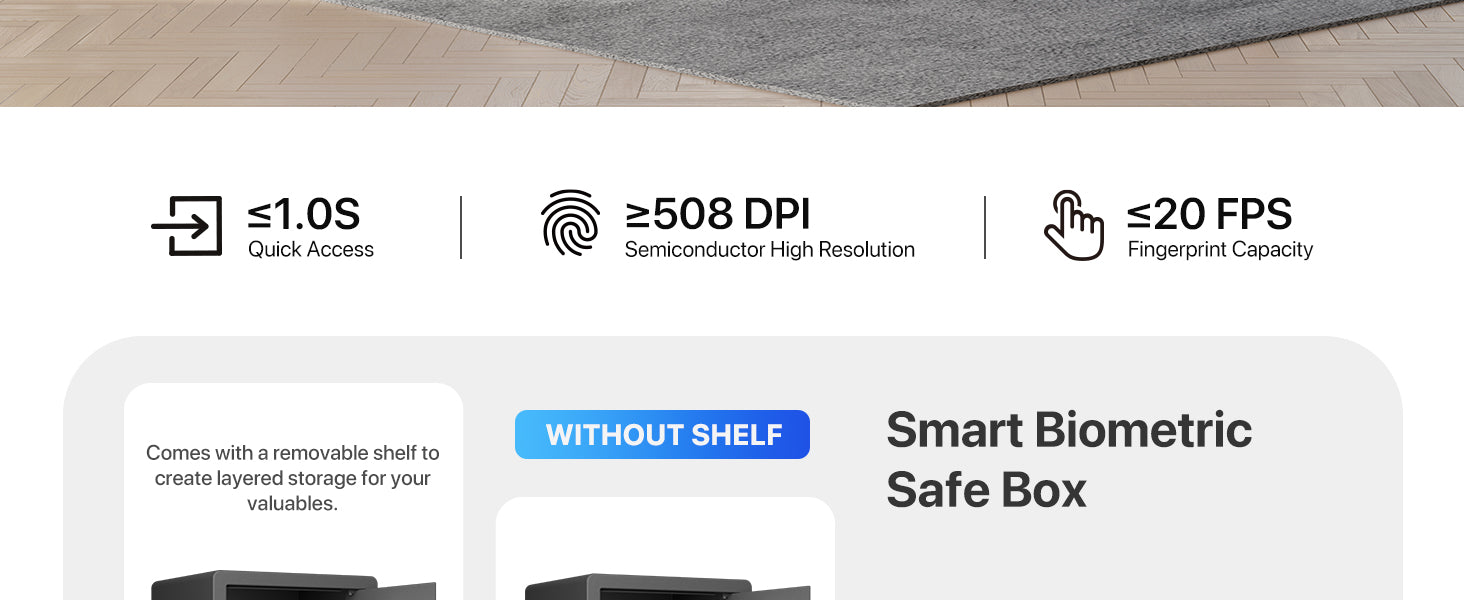1464x600 pixels.
Task: Click the white card with shelf text
Action: (293, 491)
